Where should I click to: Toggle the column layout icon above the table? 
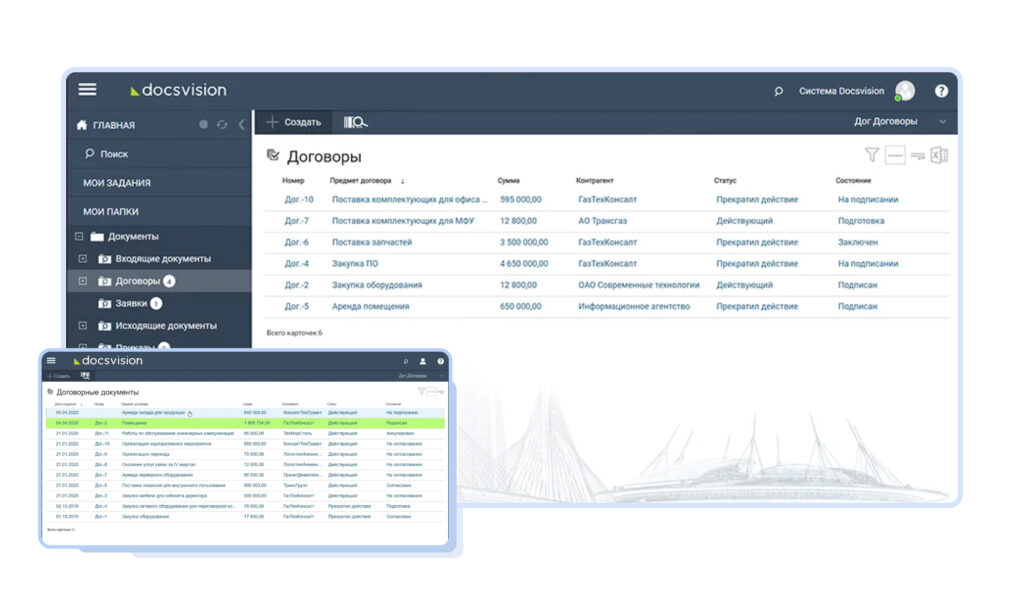895,157
